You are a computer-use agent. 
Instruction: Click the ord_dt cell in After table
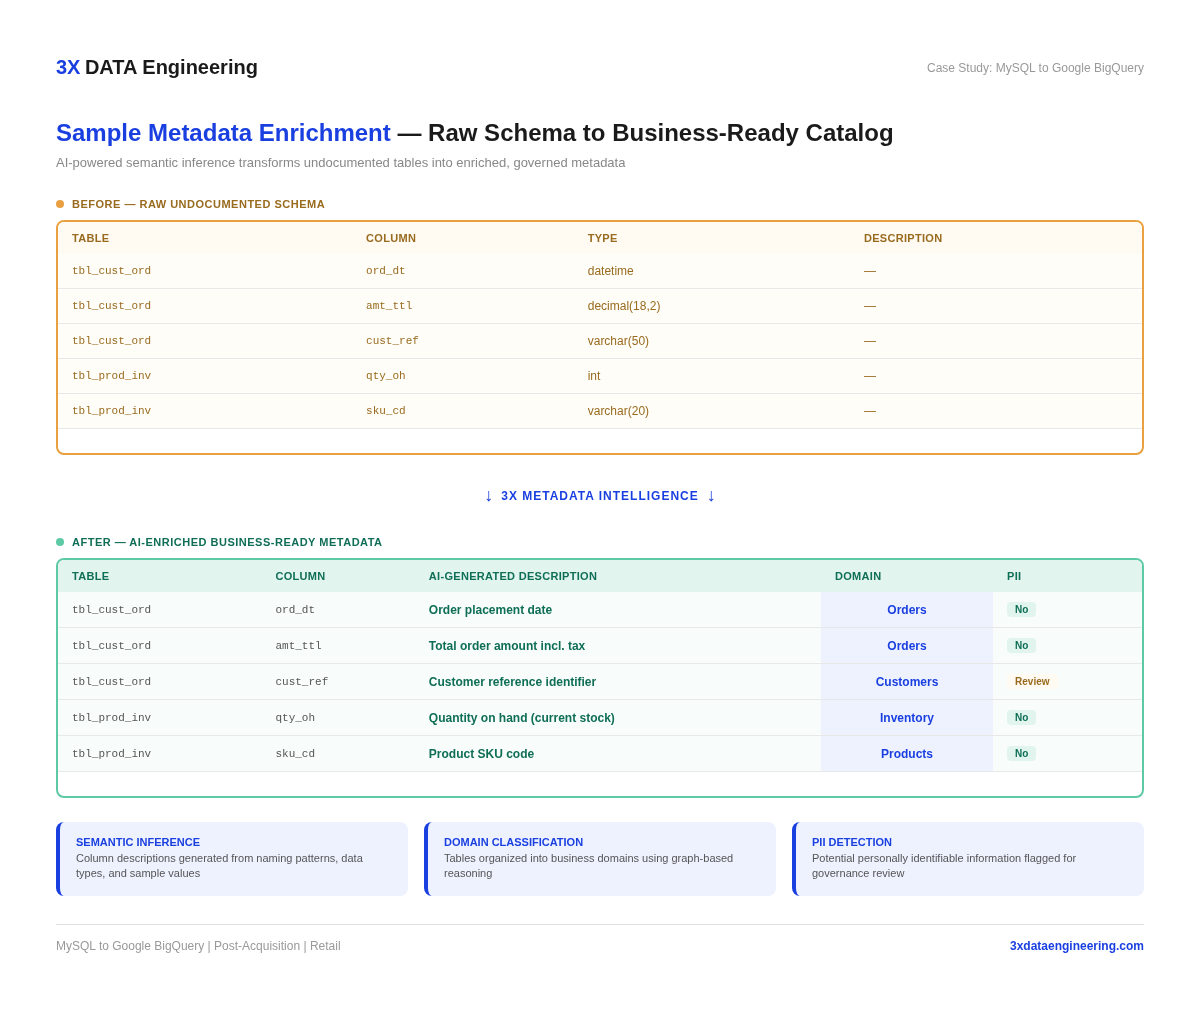point(295,610)
